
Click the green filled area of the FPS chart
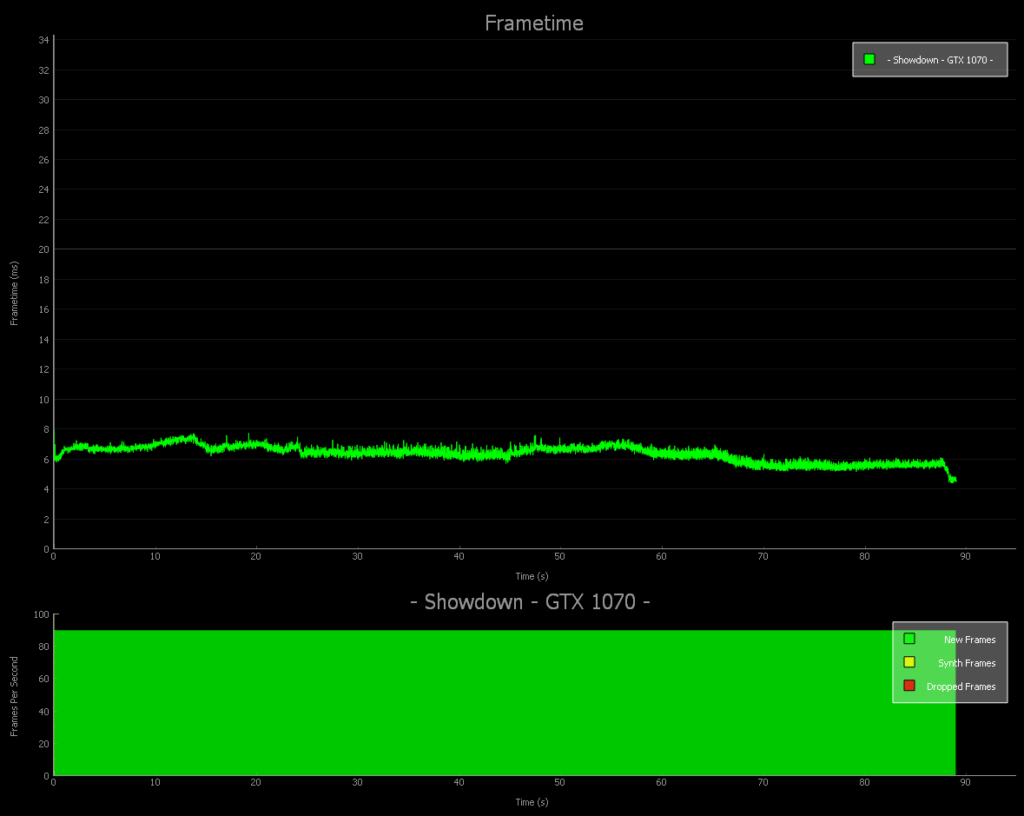(500, 700)
